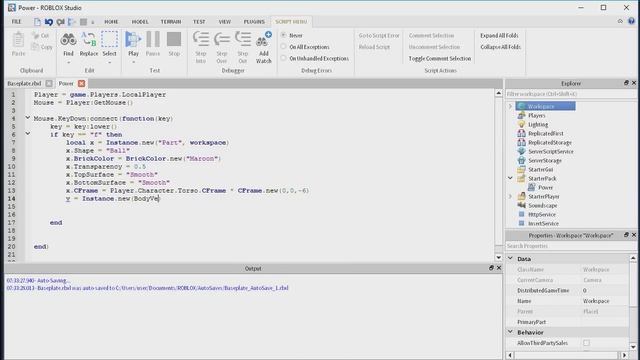Open the help question mark icon
This screenshot has height=360, width=640.
(631, 21)
